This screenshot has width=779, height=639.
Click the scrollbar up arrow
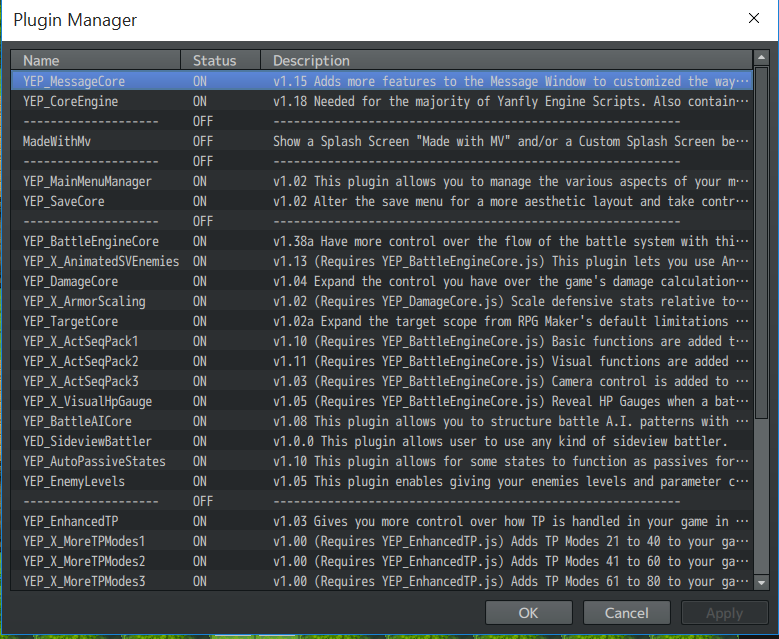tap(761, 58)
